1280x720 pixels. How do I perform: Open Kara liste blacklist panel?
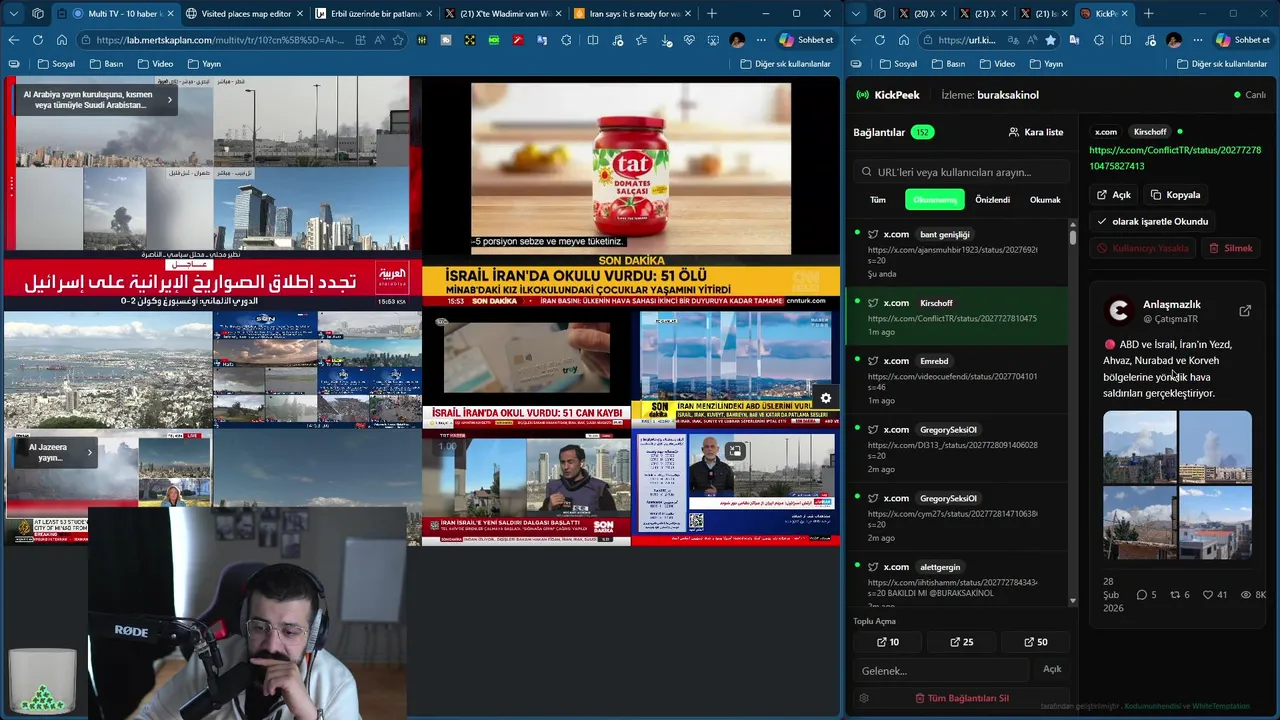pos(1036,132)
